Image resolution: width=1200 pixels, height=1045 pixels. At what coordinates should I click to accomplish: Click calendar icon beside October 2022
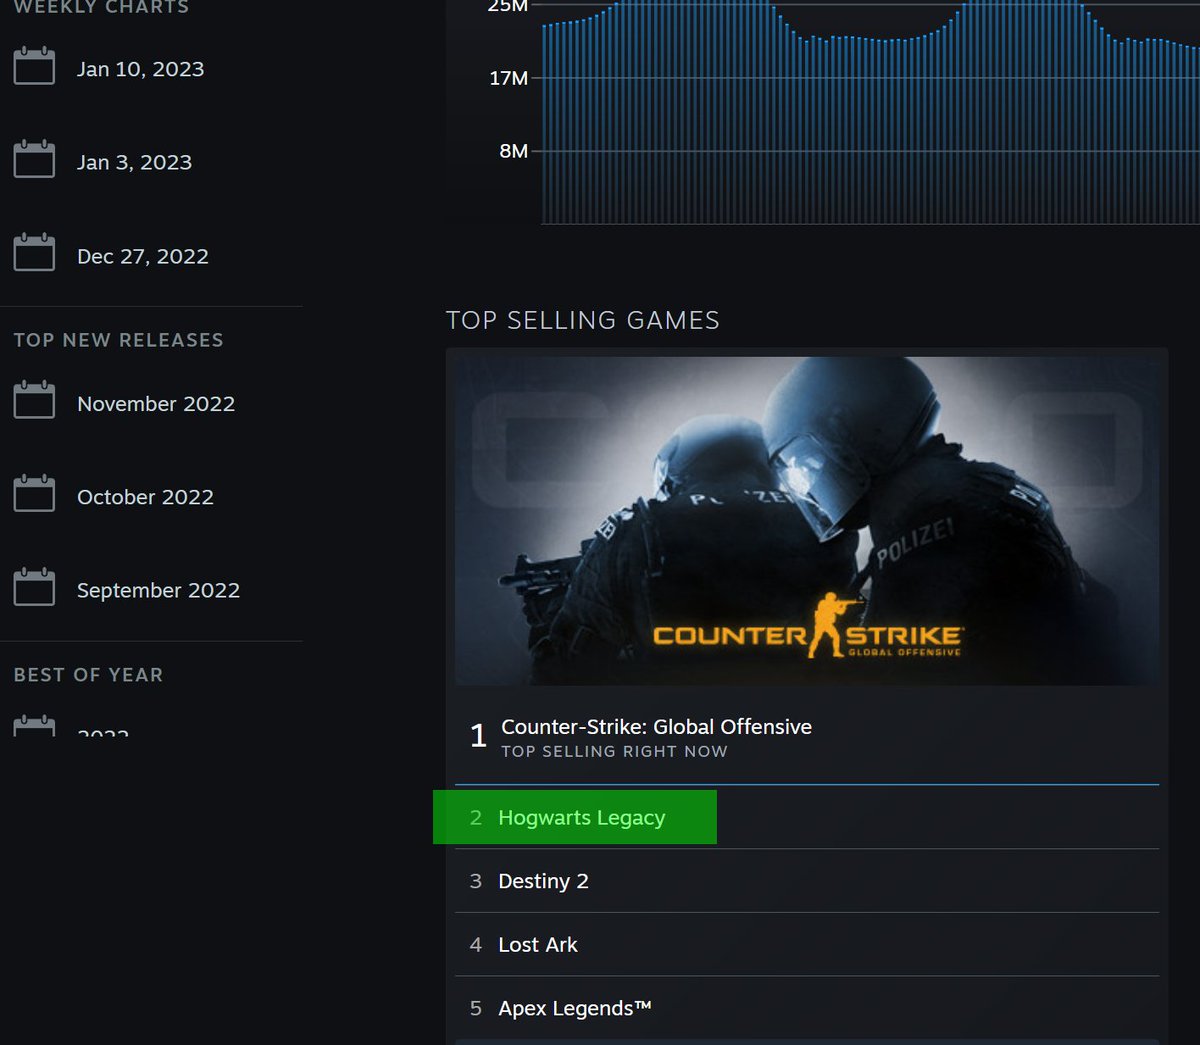pyautogui.click(x=34, y=494)
